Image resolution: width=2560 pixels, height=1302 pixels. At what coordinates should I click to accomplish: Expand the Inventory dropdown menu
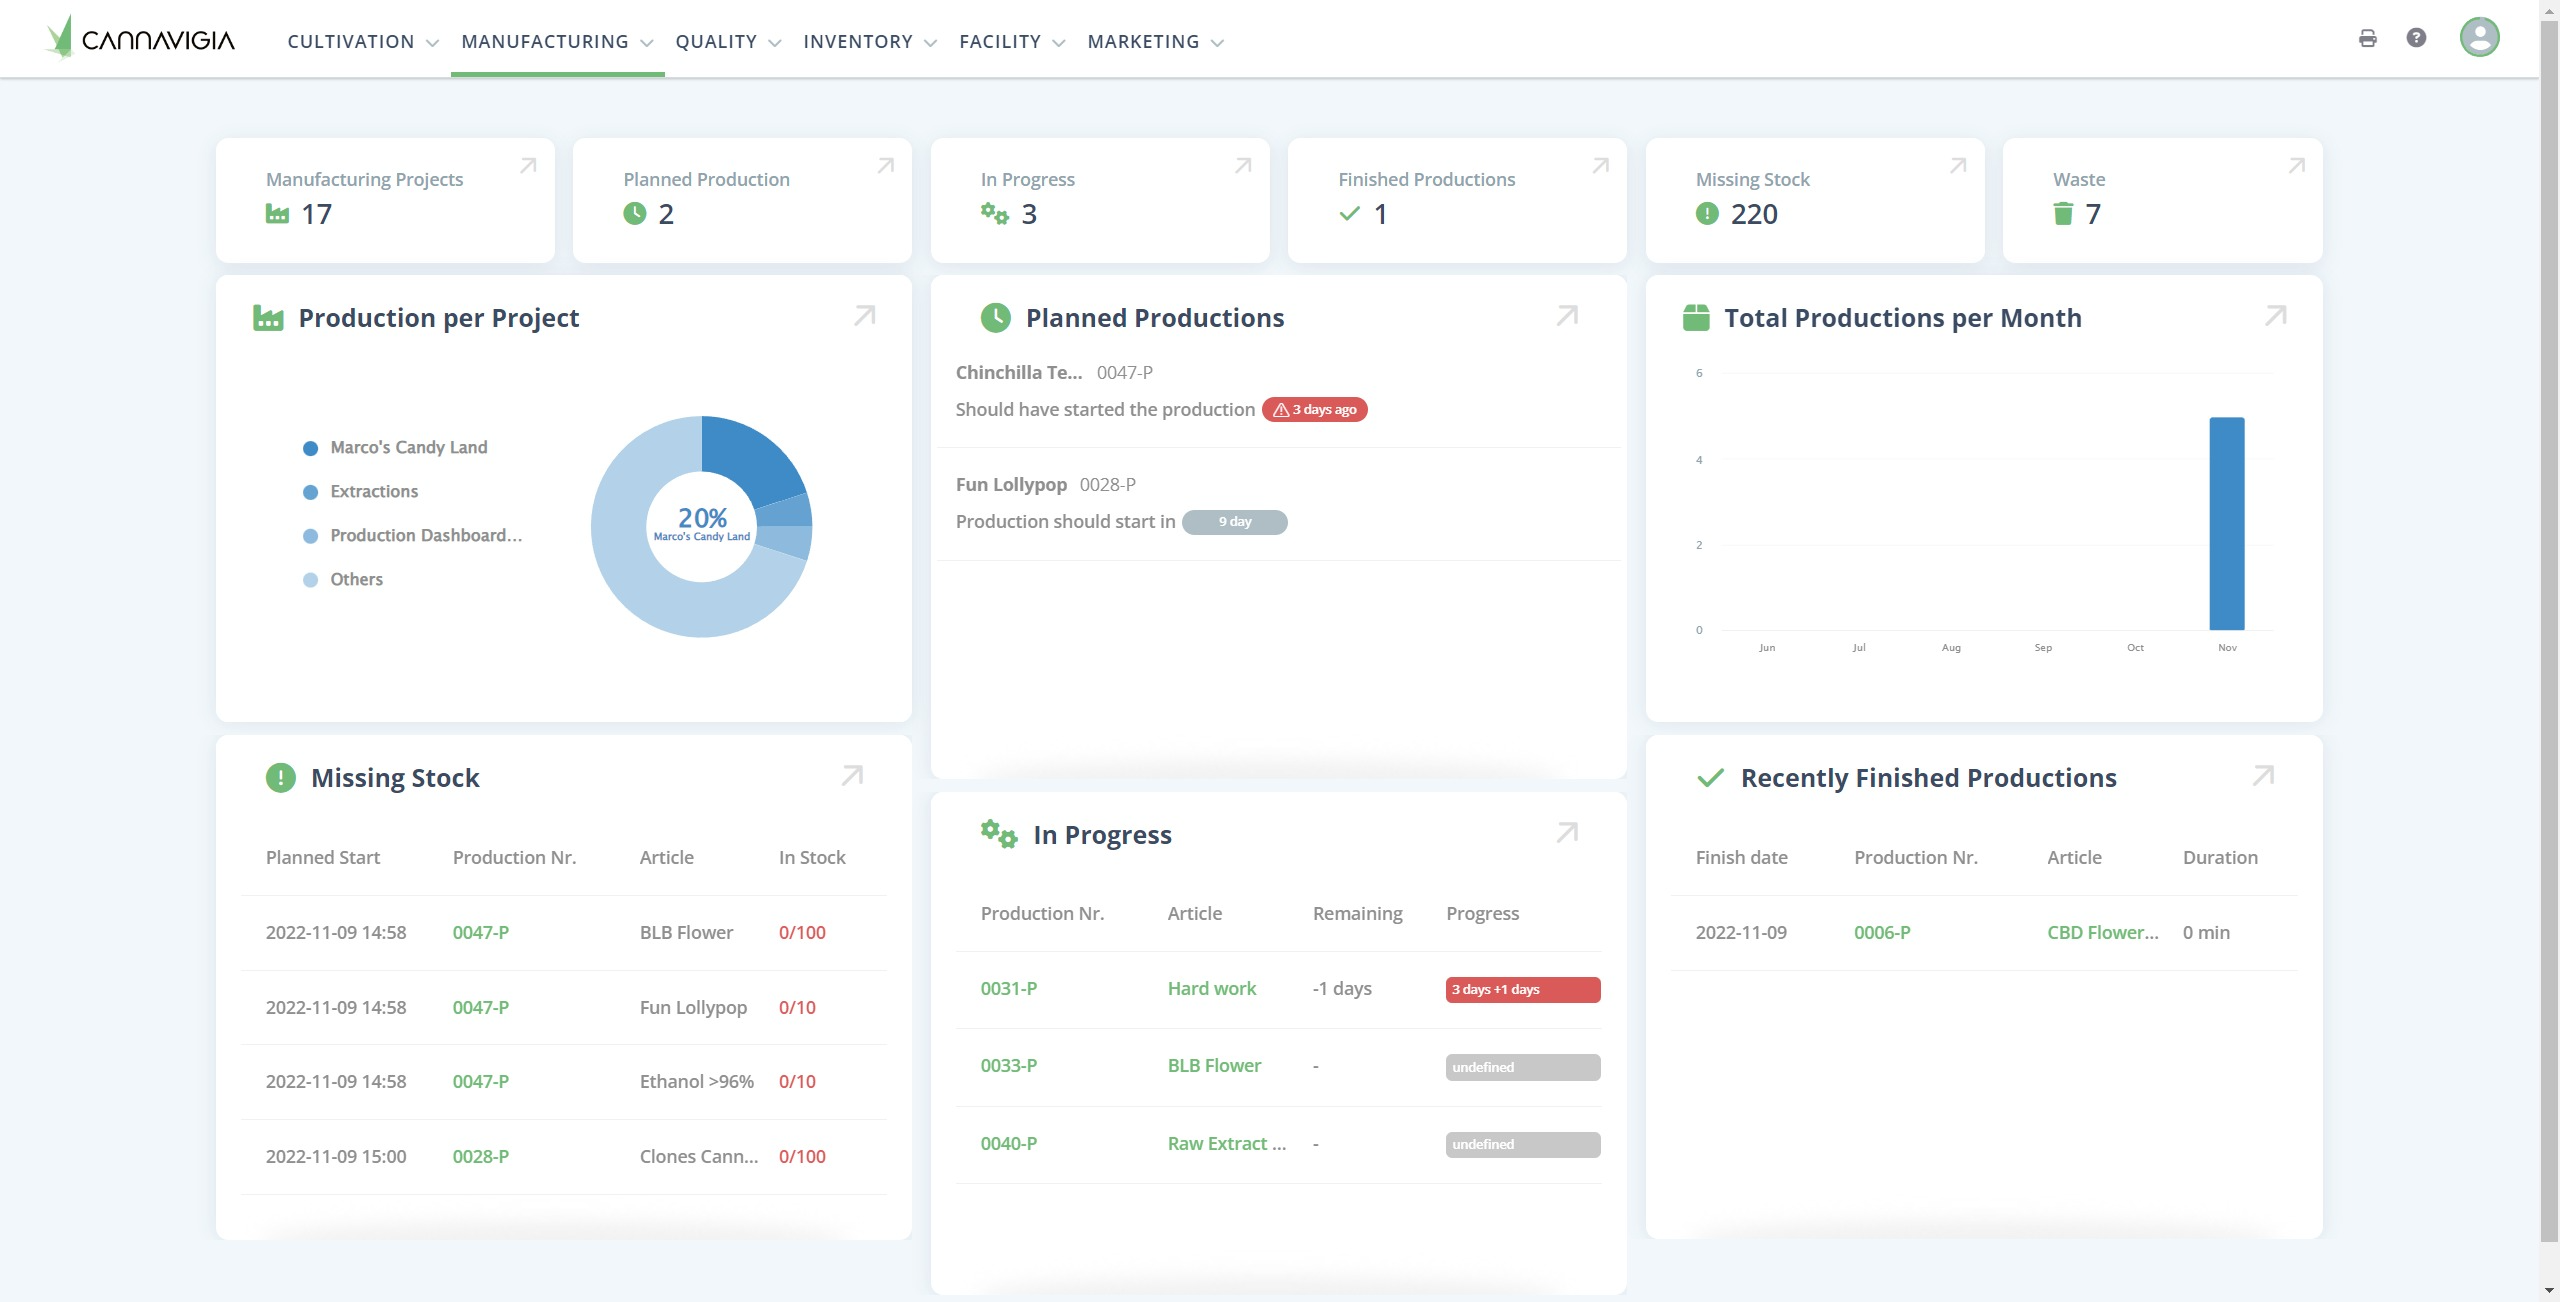(x=869, y=42)
